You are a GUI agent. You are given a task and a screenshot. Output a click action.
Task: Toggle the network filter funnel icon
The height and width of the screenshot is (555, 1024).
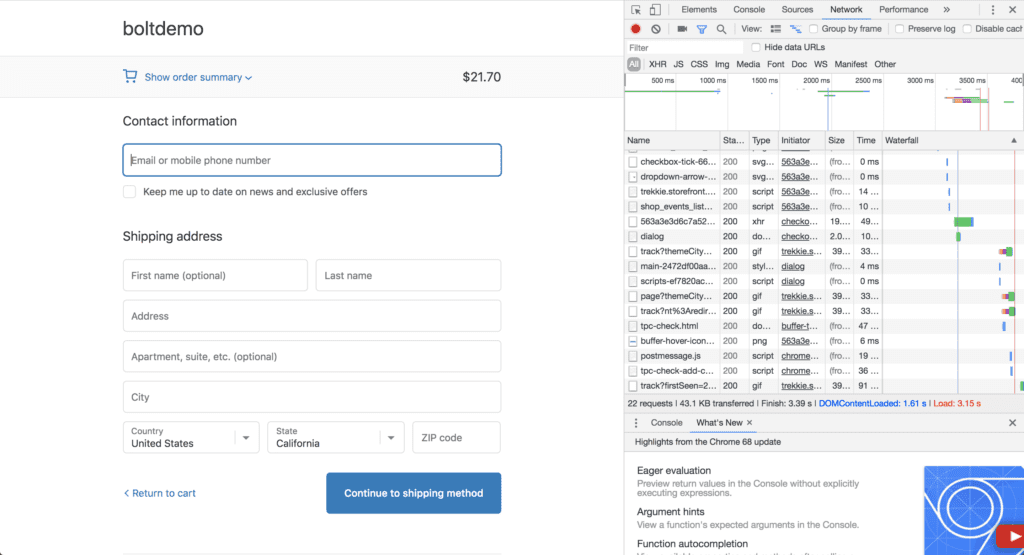[x=701, y=29]
